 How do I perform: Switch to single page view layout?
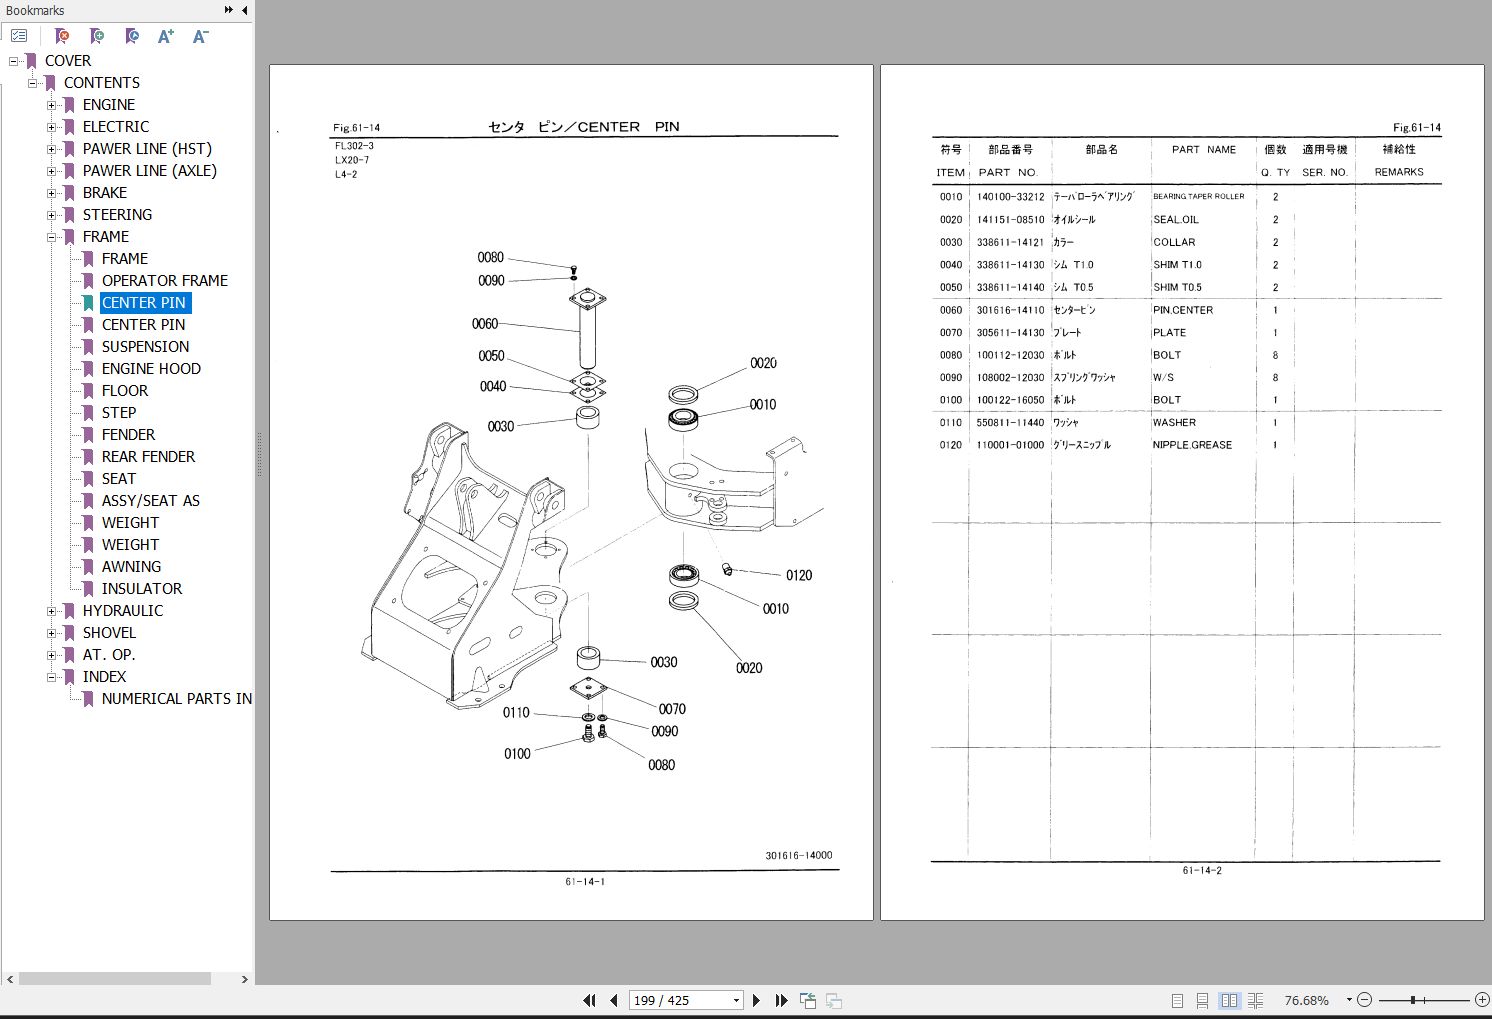coord(1177,1000)
